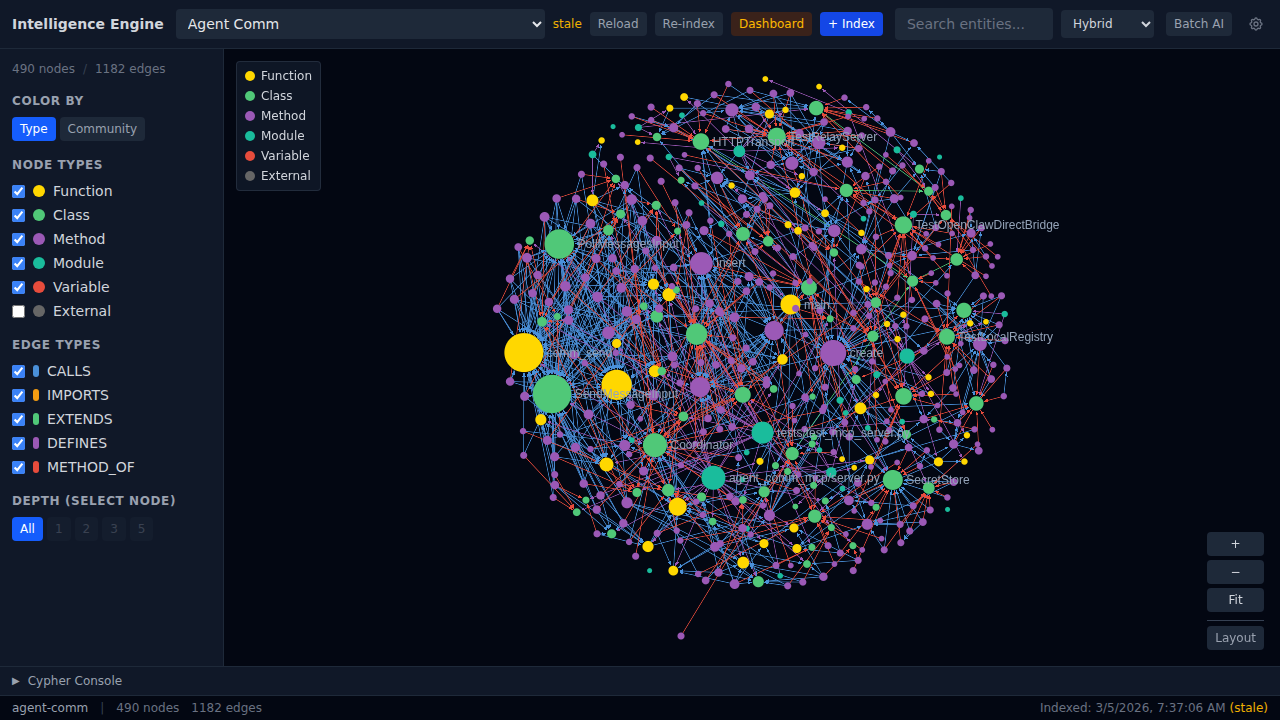Expand the Cypher Console panel
The width and height of the screenshot is (1280, 720).
click(68, 680)
